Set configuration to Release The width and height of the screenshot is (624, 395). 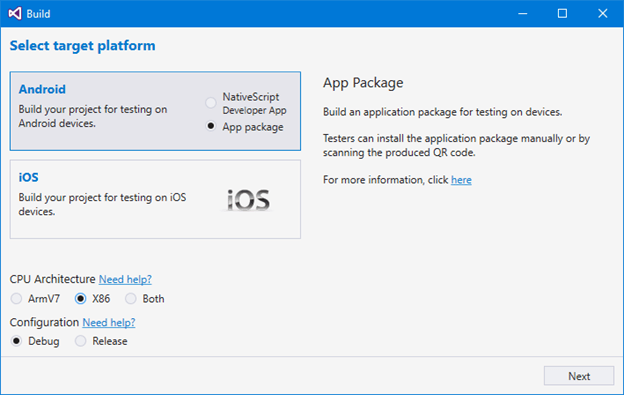[80, 341]
